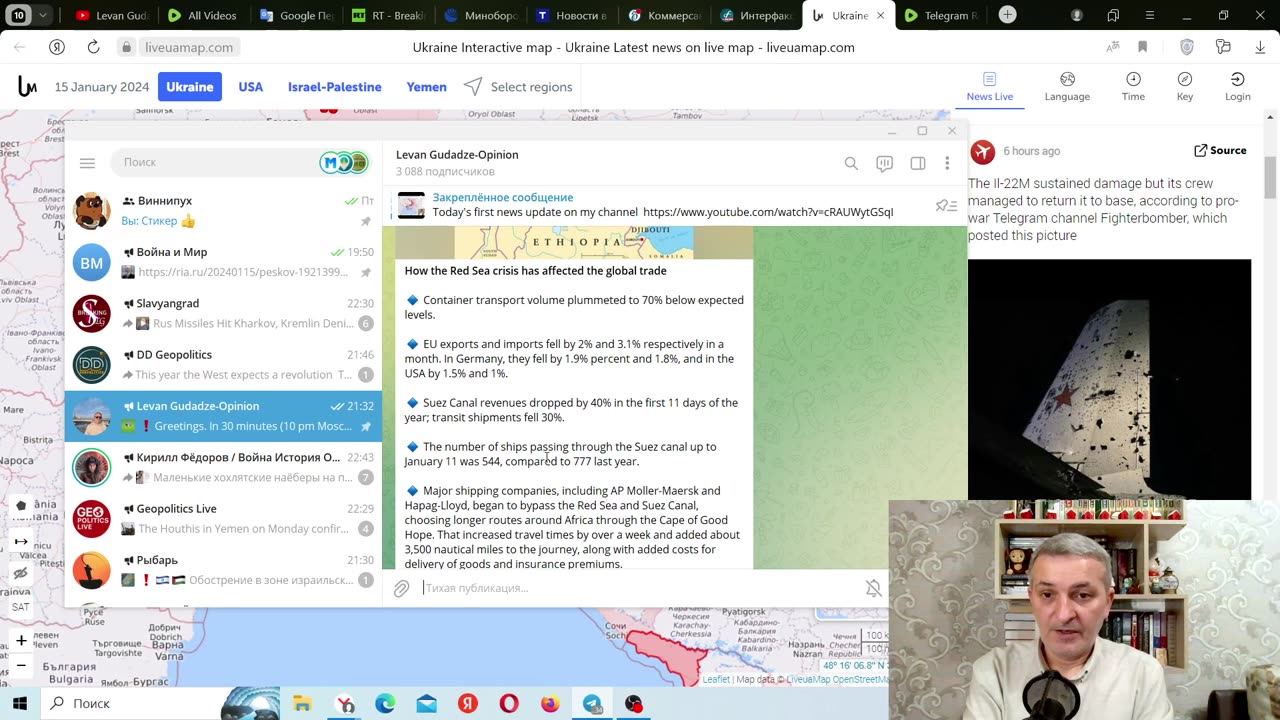Select the distance measure arrow tool

[x=21, y=541]
